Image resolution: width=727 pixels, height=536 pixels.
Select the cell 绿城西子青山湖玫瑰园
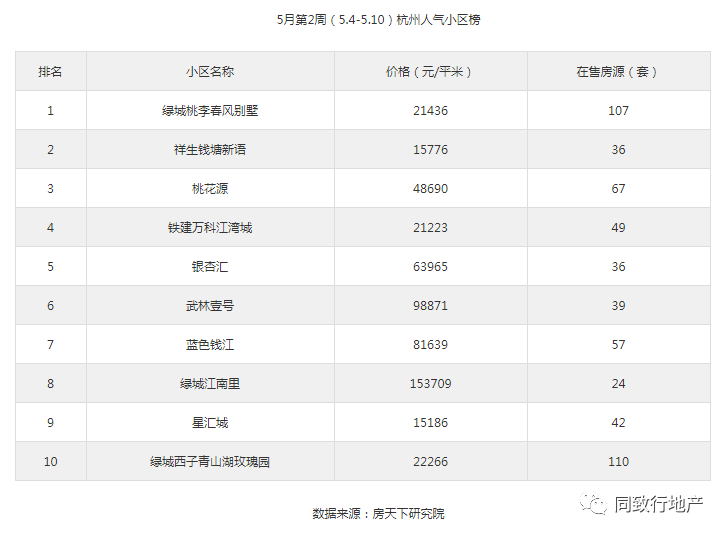click(210, 461)
